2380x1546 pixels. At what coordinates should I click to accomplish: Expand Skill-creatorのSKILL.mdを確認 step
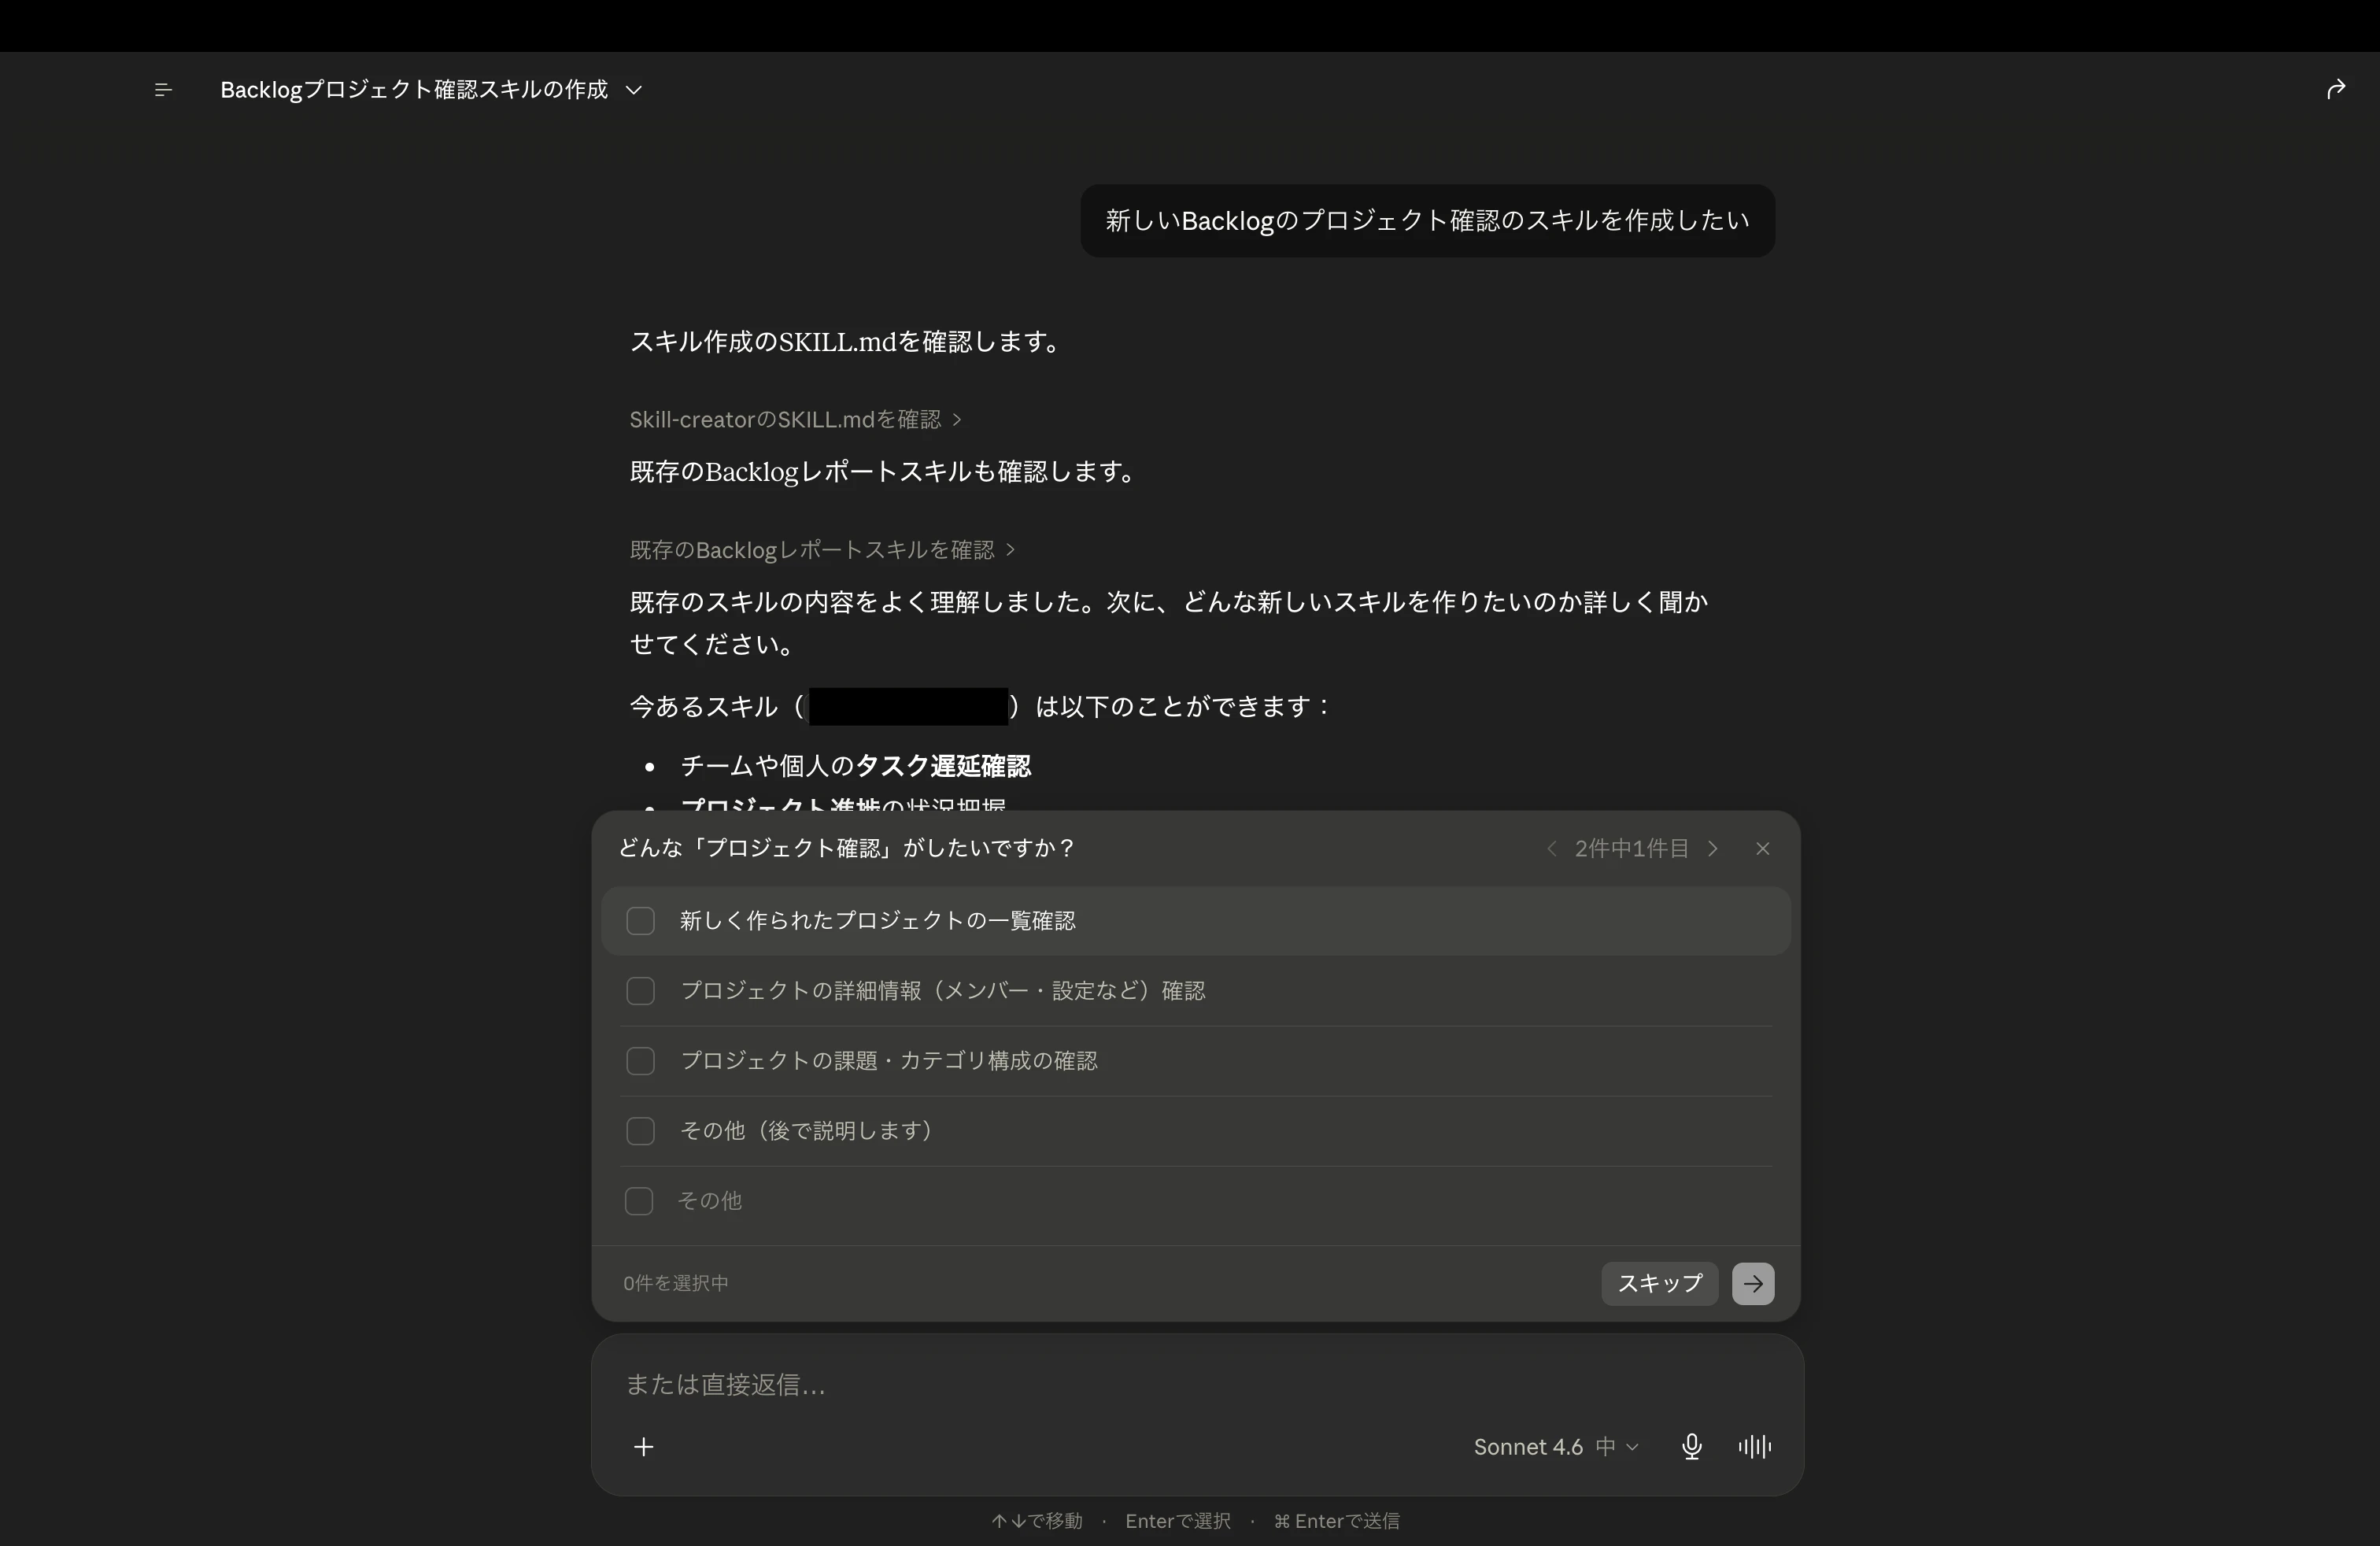tap(795, 420)
